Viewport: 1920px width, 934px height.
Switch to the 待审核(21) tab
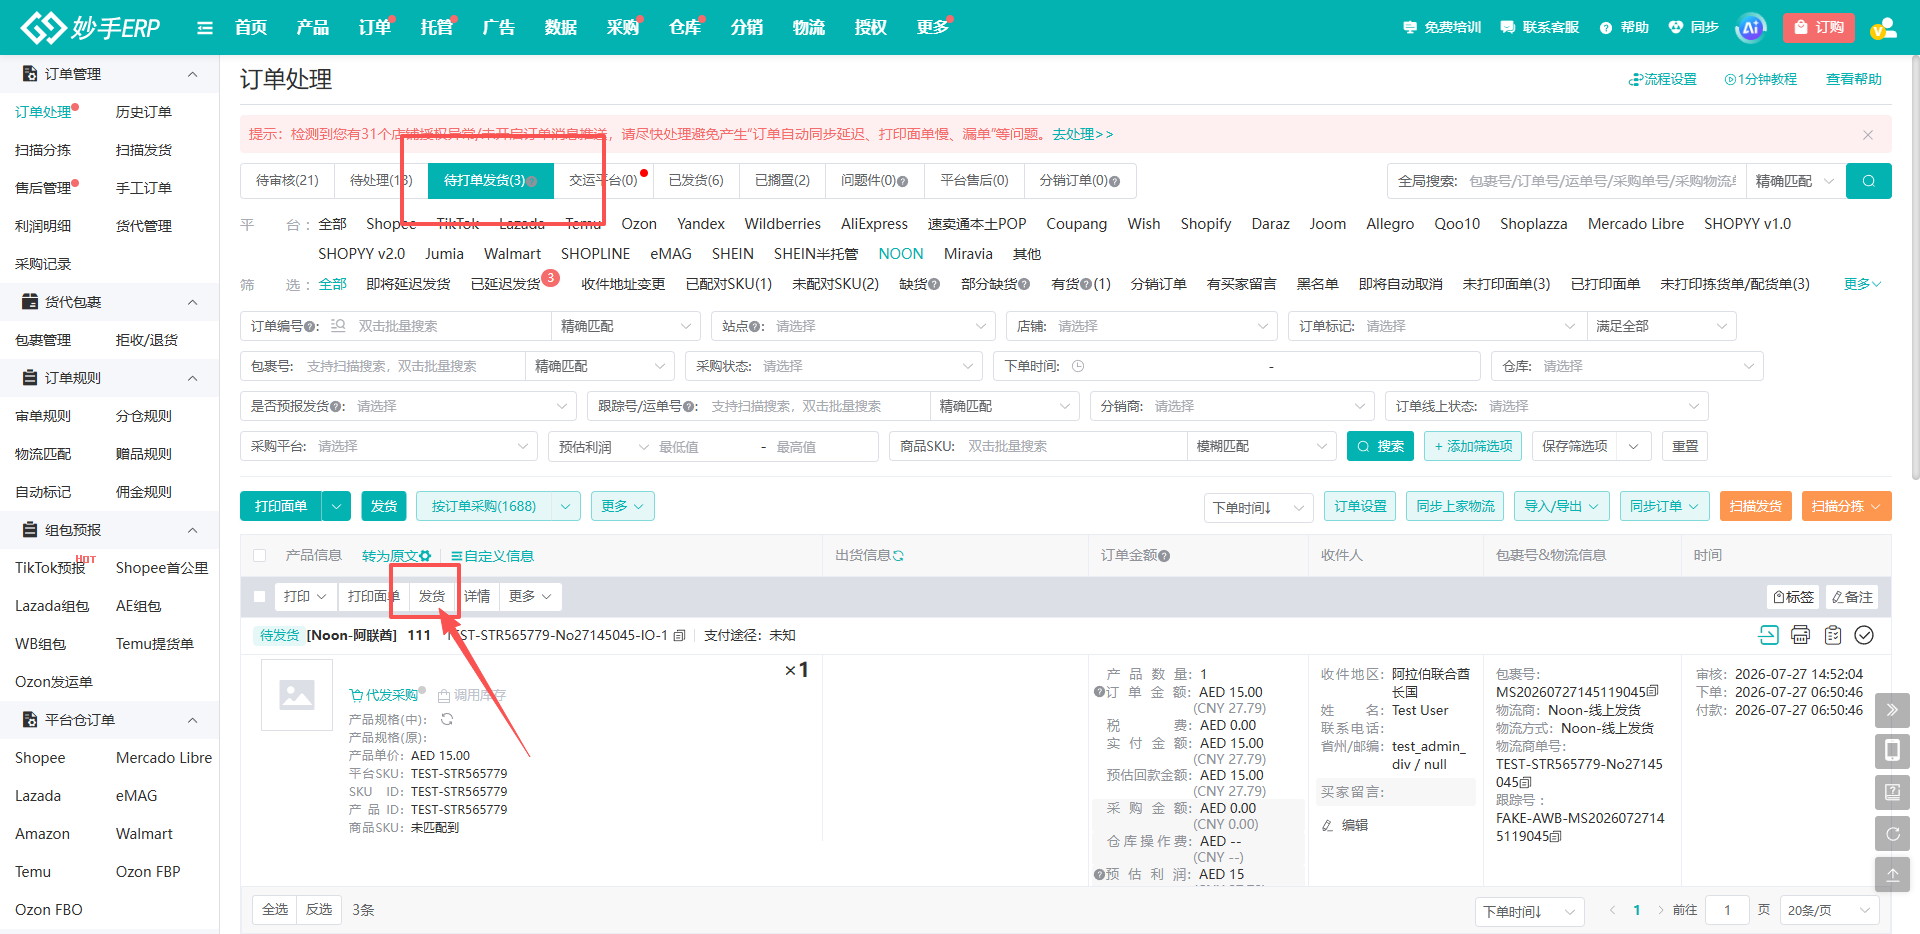[x=287, y=180]
